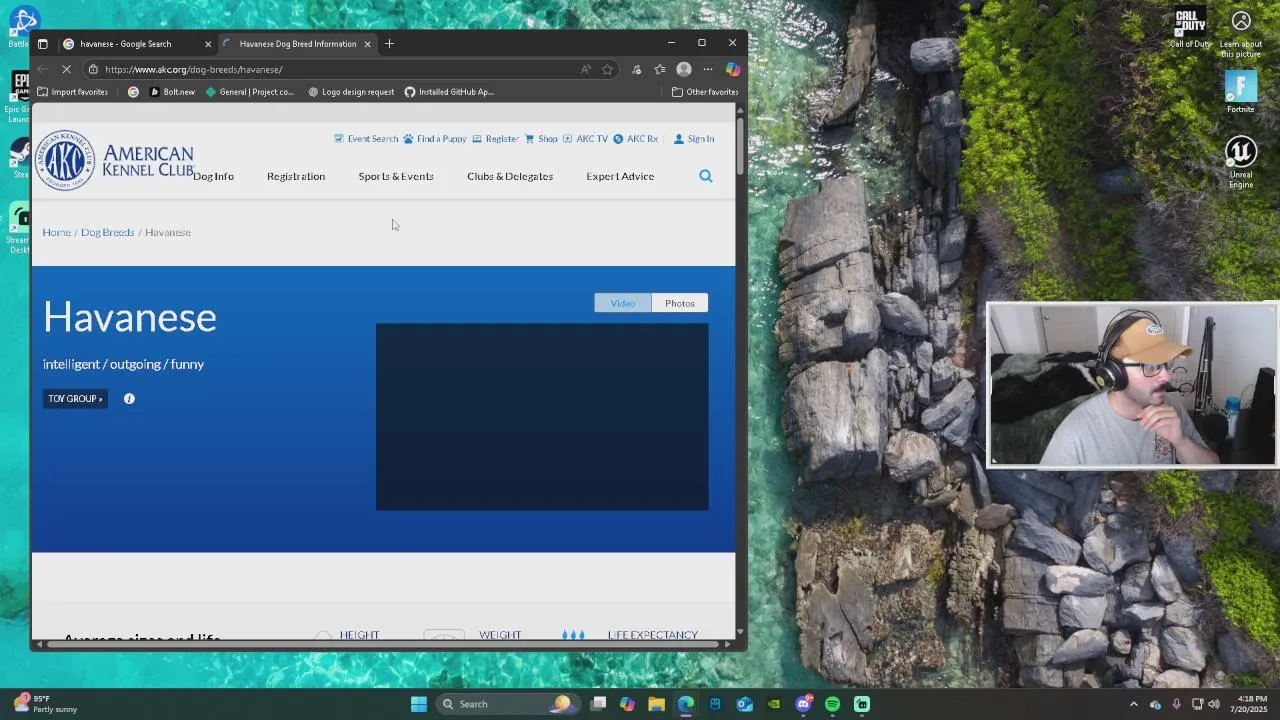Click the Register top link

(495, 139)
